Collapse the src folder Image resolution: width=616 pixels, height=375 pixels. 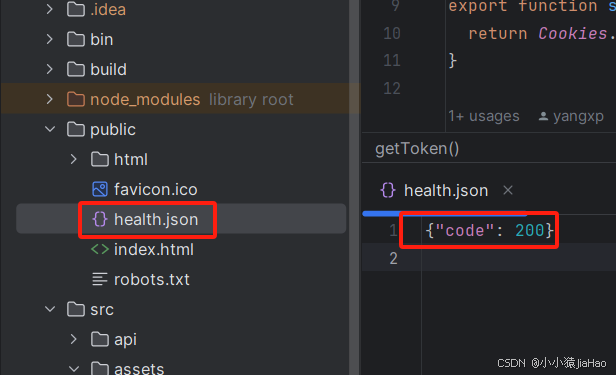pos(50,309)
